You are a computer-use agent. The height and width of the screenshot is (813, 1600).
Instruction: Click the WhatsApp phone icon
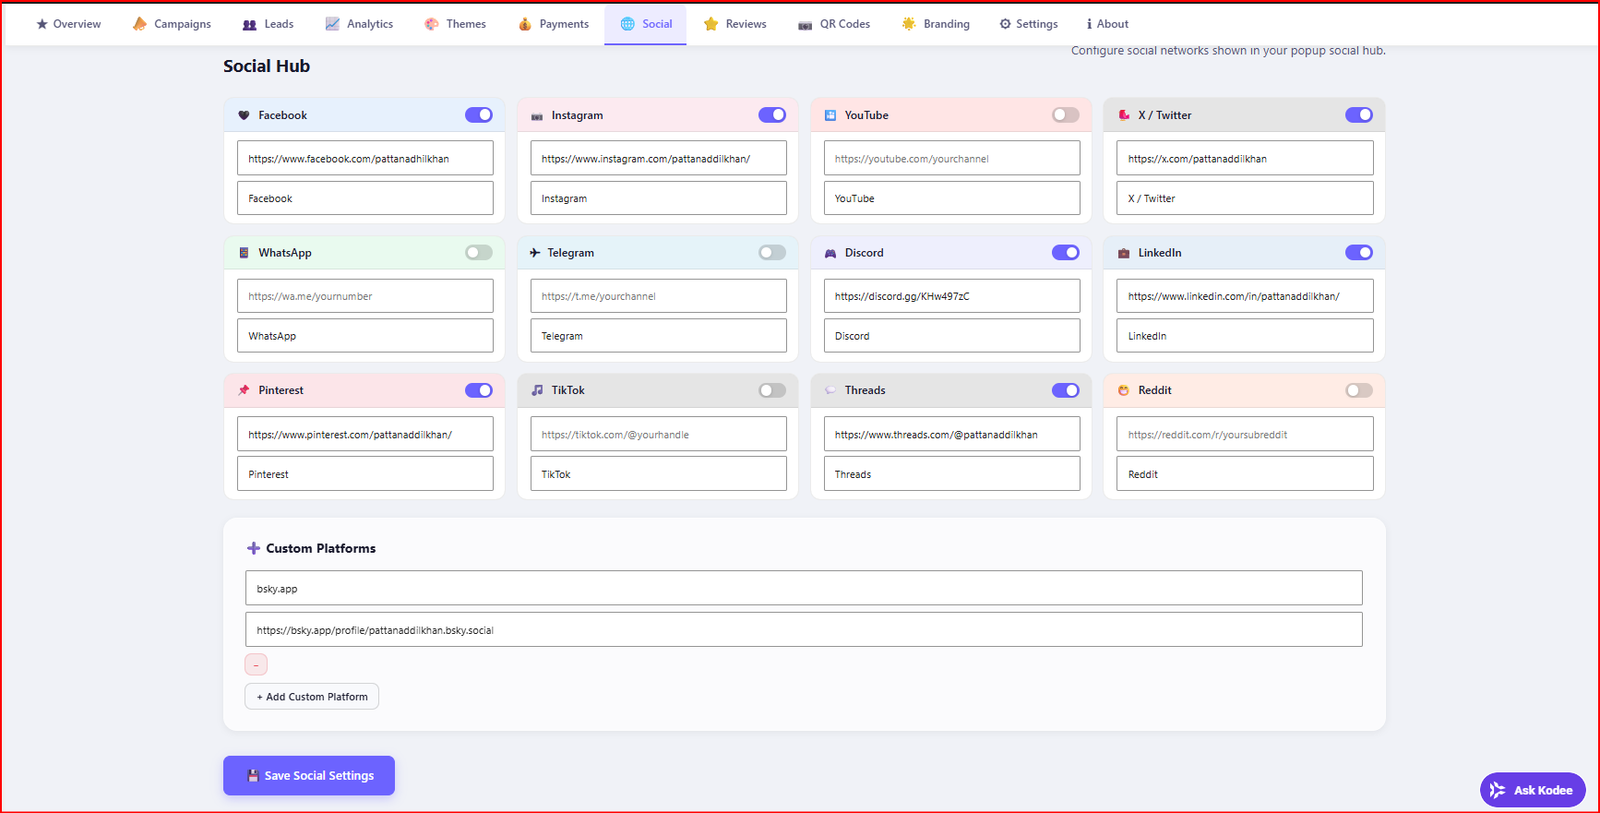point(243,253)
